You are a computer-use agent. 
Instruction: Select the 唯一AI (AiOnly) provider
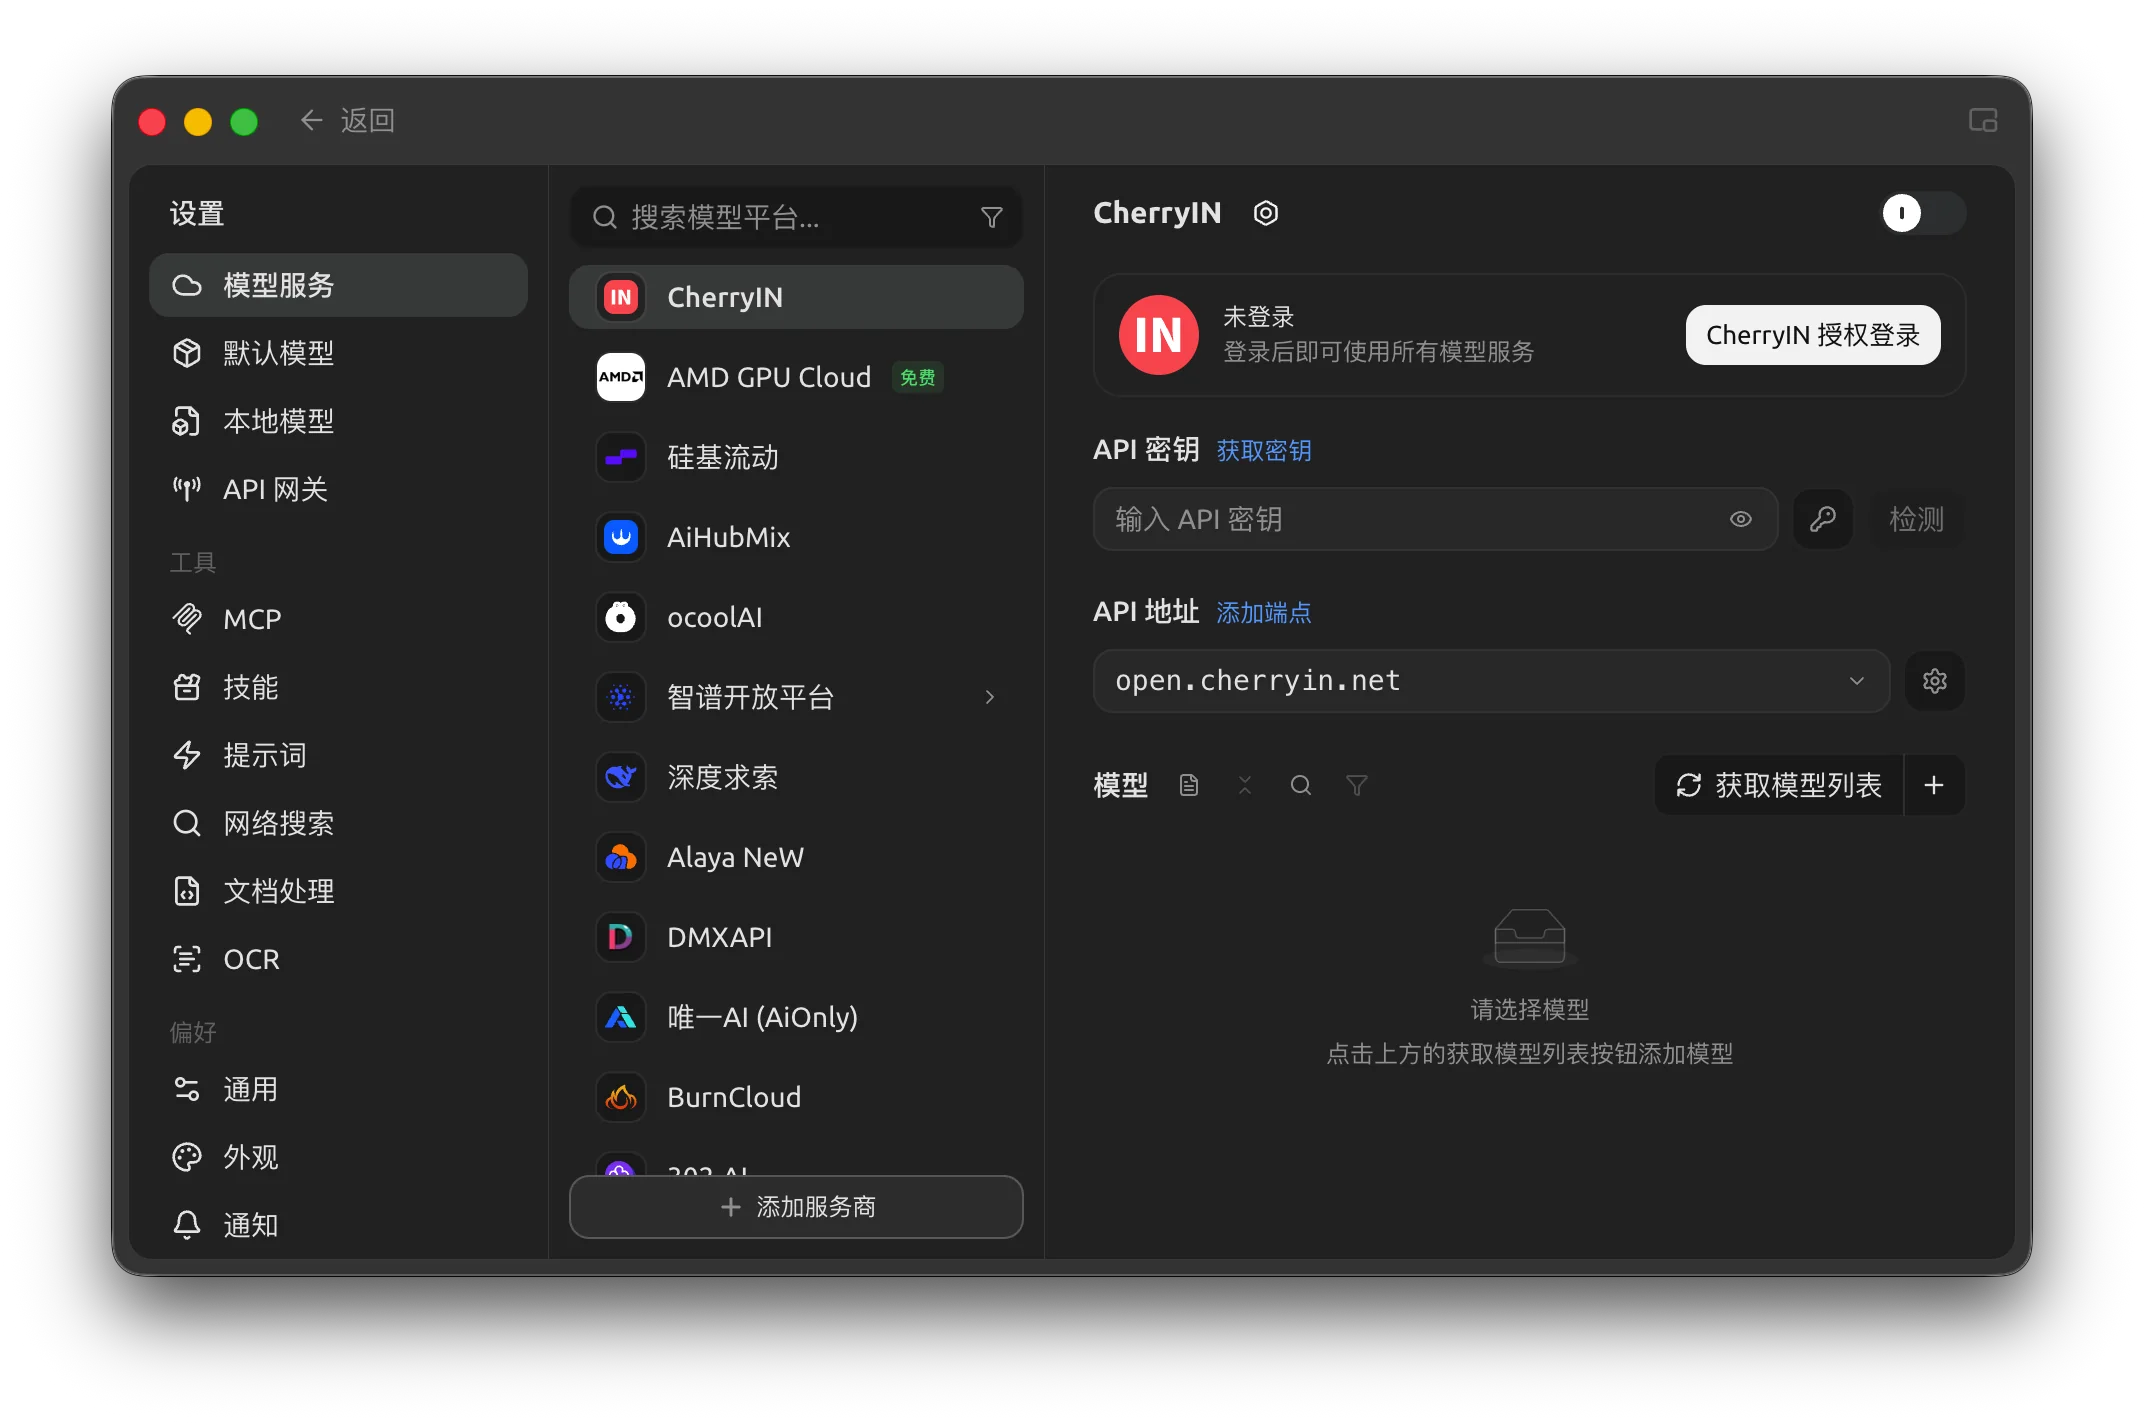(x=796, y=1017)
